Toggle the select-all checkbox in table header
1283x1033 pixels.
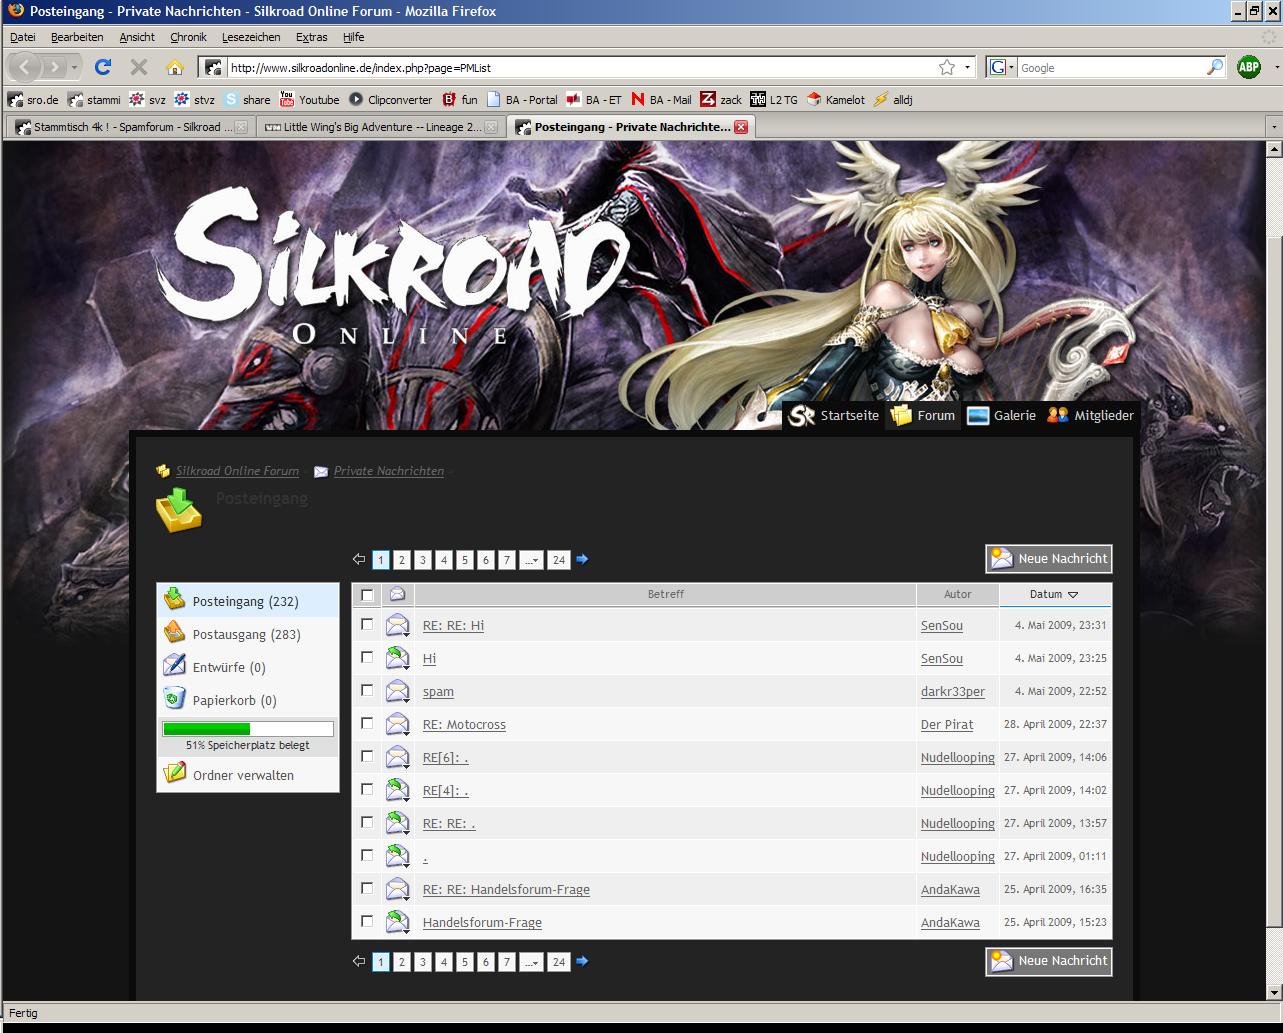[x=367, y=594]
